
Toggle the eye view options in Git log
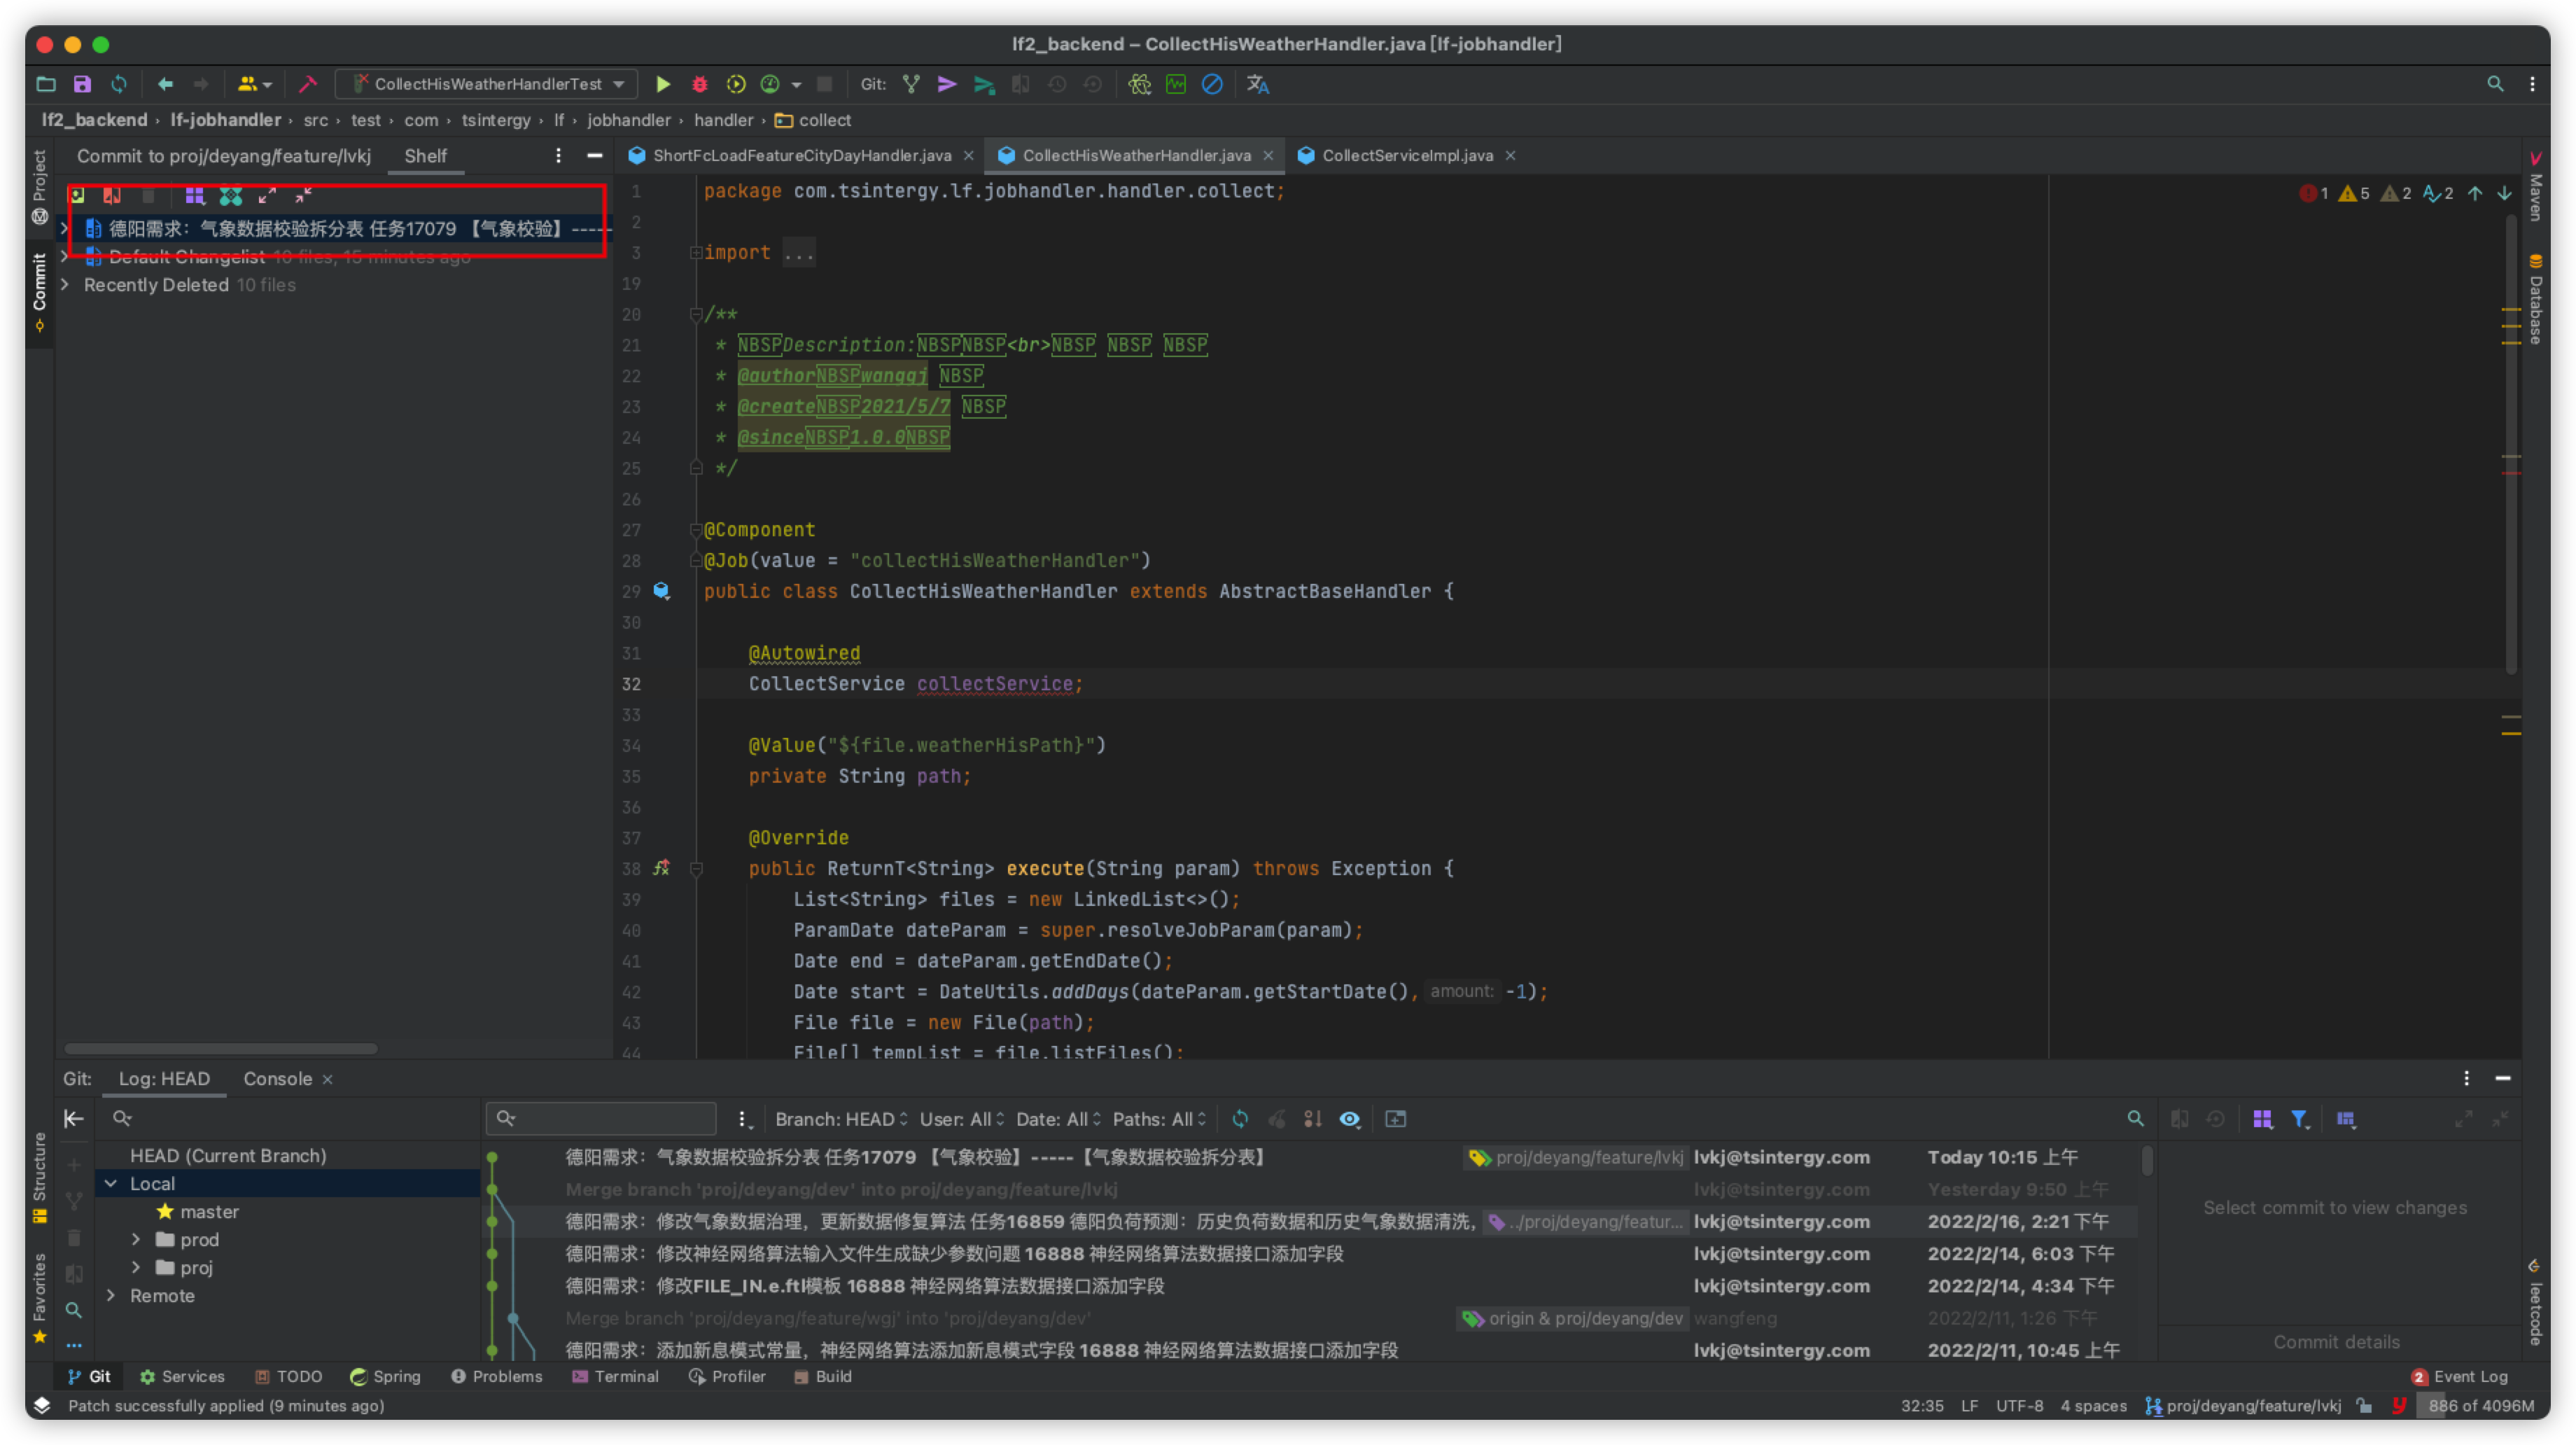pos(1349,1119)
